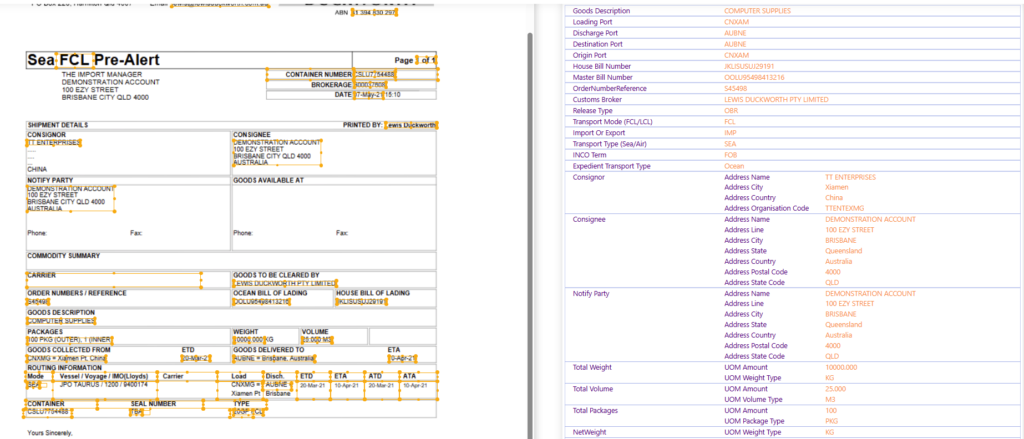
Task: Select the vessel text JPO TAURUS / 1200 / 9400174
Action: 104,385
